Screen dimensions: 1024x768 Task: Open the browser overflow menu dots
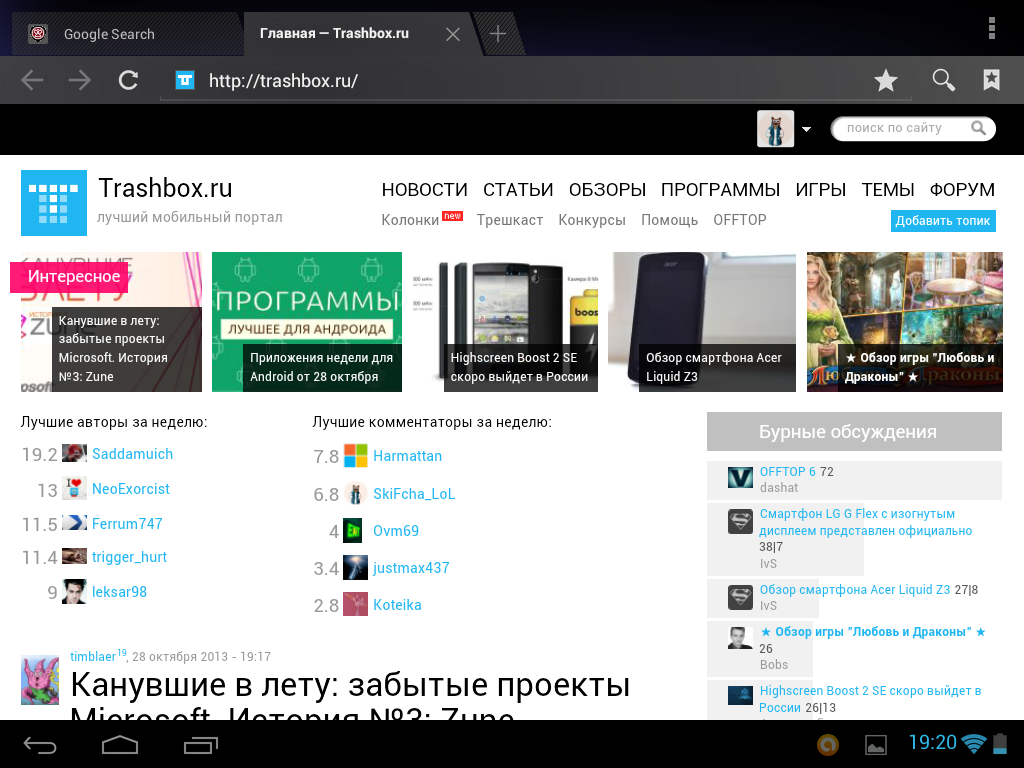click(x=991, y=29)
